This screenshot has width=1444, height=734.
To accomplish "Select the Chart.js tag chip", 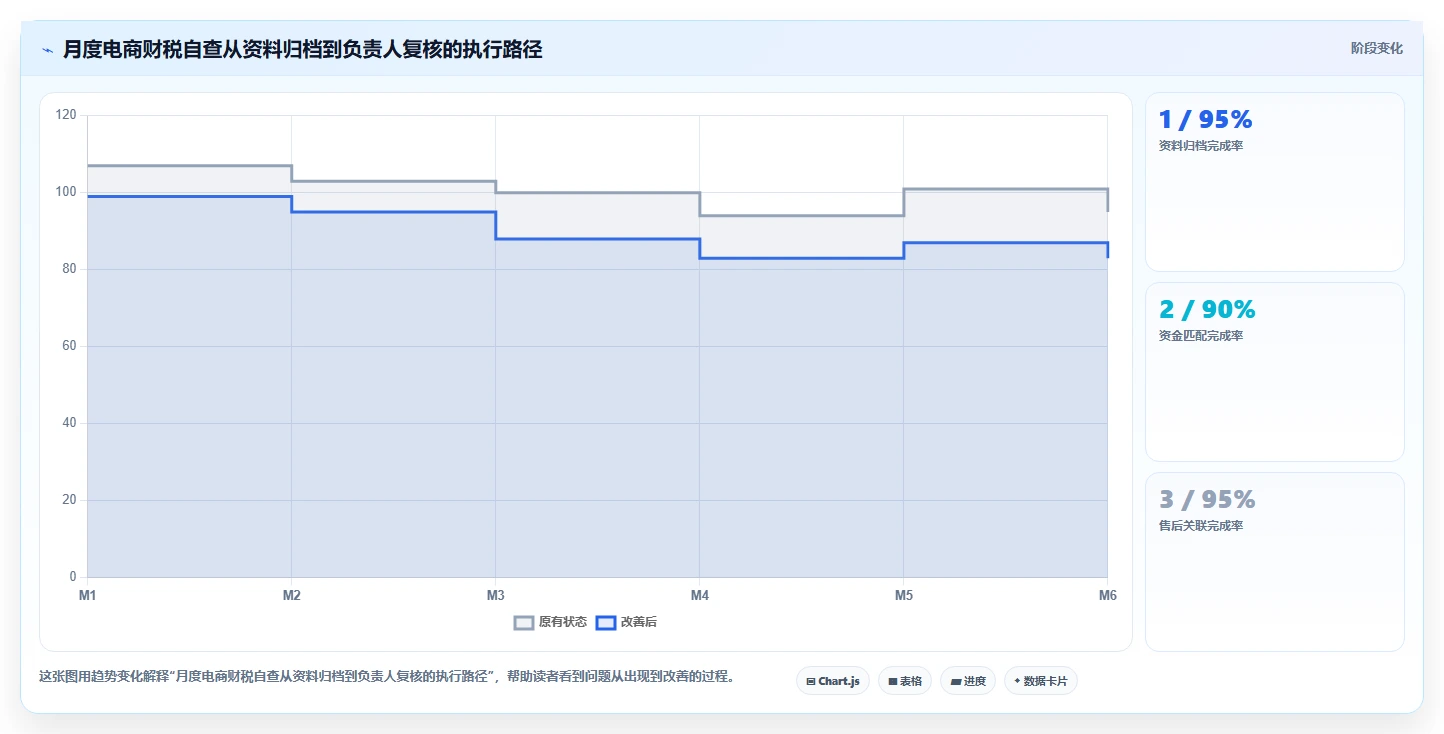I will click(833, 681).
